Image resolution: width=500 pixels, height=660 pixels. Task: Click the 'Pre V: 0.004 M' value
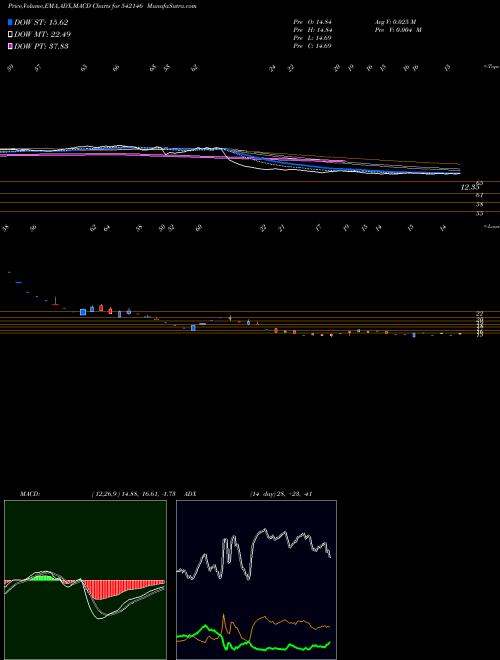click(x=398, y=30)
